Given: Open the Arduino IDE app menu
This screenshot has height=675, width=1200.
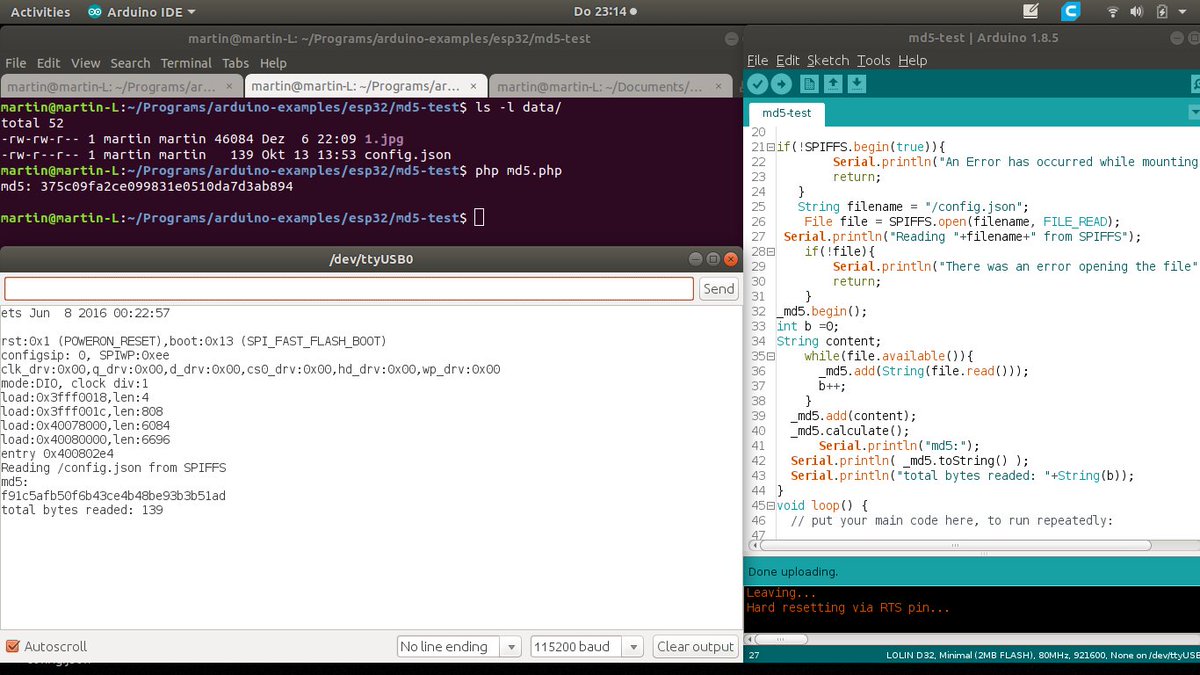Looking at the screenshot, I should click(x=141, y=12).
